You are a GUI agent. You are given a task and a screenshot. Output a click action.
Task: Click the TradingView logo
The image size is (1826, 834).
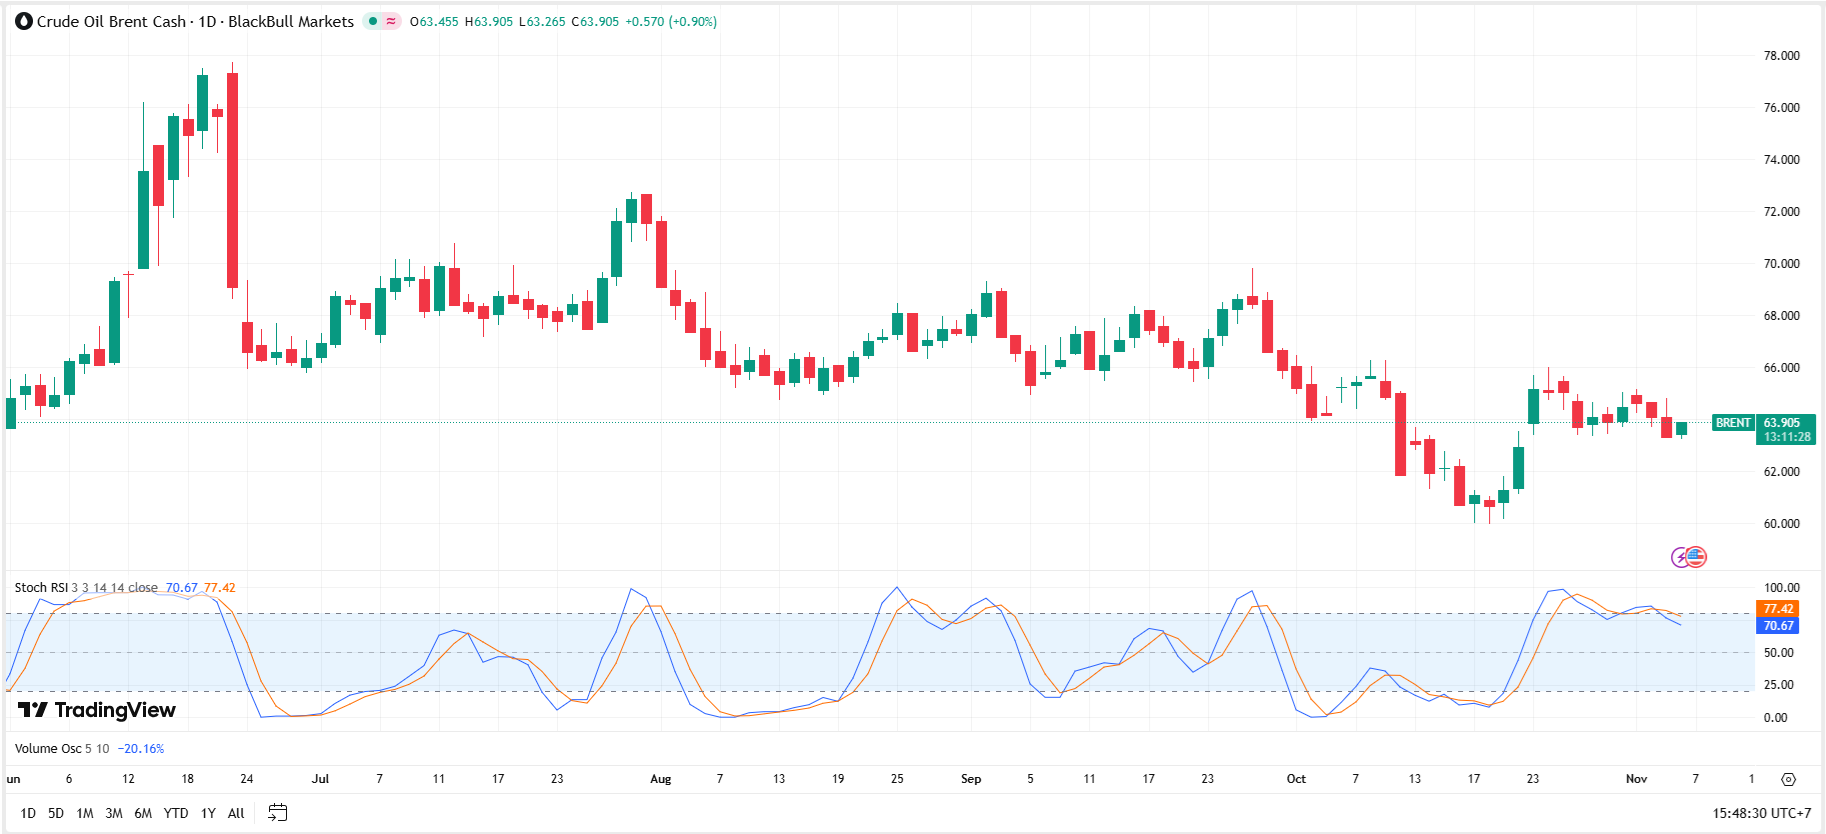[x=97, y=710]
